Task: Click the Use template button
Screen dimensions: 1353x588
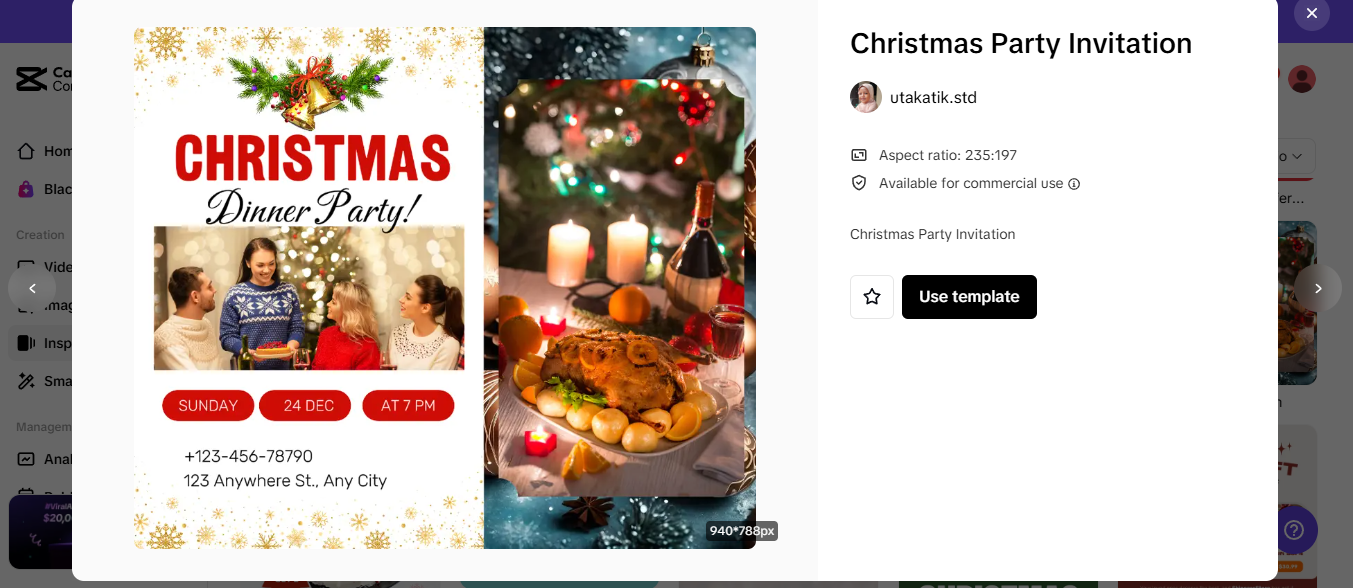Action: click(969, 297)
